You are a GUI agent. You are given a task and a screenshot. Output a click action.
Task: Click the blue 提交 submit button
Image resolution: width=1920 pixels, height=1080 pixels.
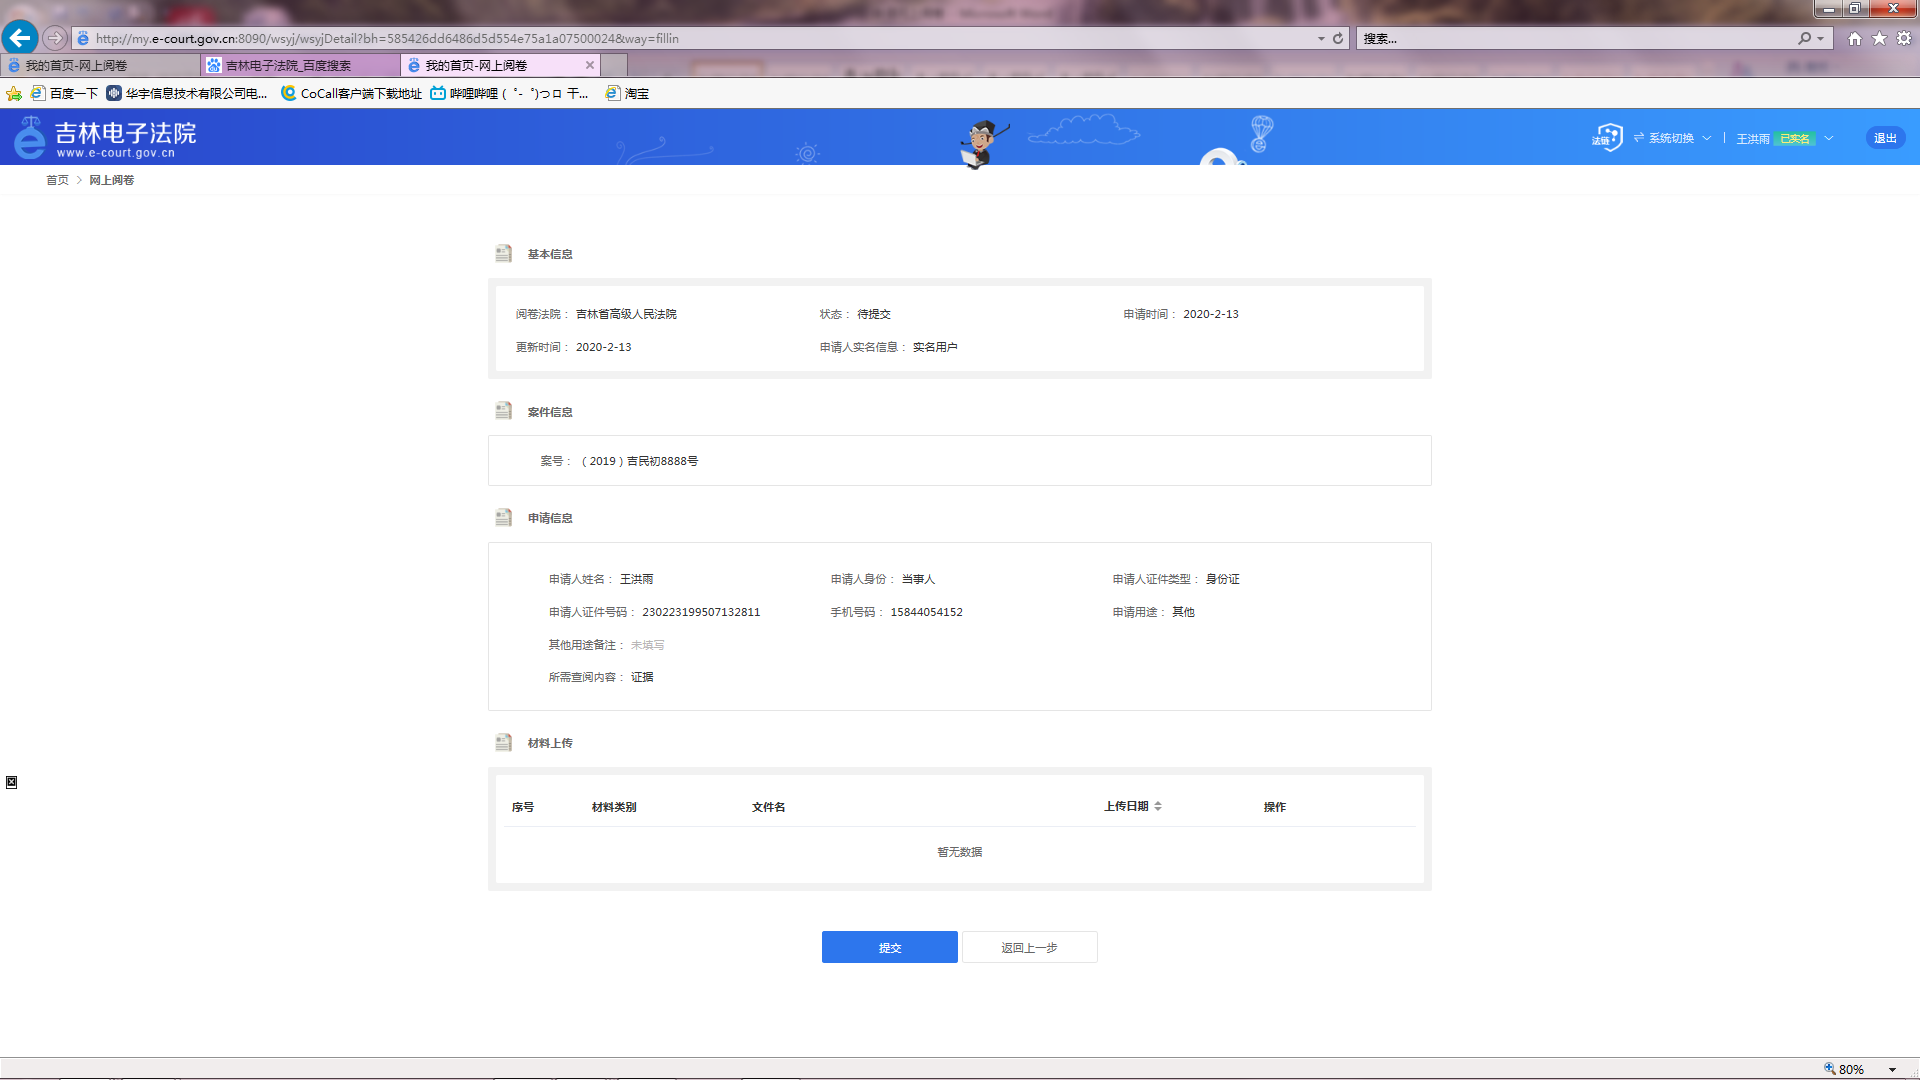(890, 947)
